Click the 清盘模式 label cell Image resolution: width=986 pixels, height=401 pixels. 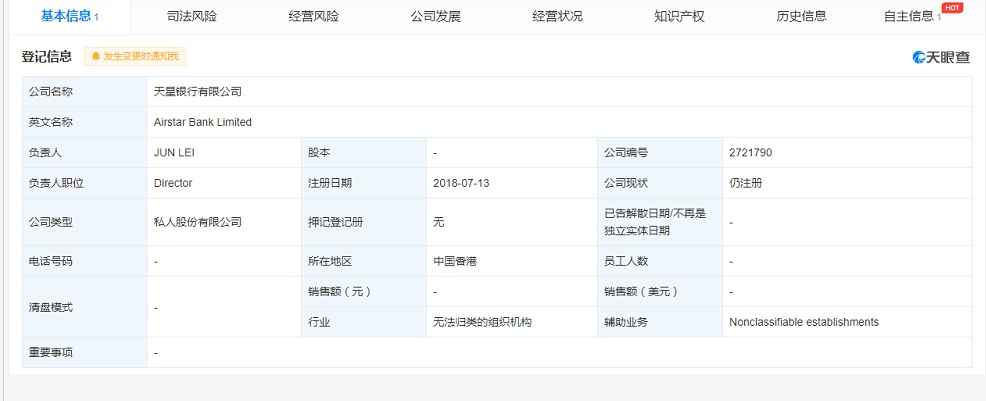85,307
